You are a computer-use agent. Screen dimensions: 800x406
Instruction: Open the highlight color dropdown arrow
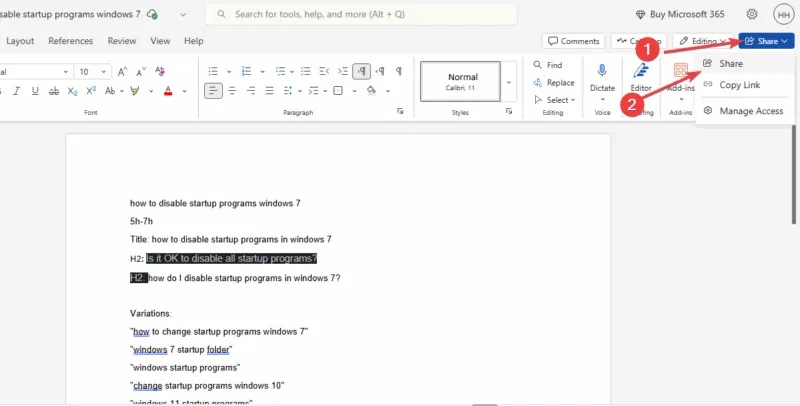pos(151,91)
